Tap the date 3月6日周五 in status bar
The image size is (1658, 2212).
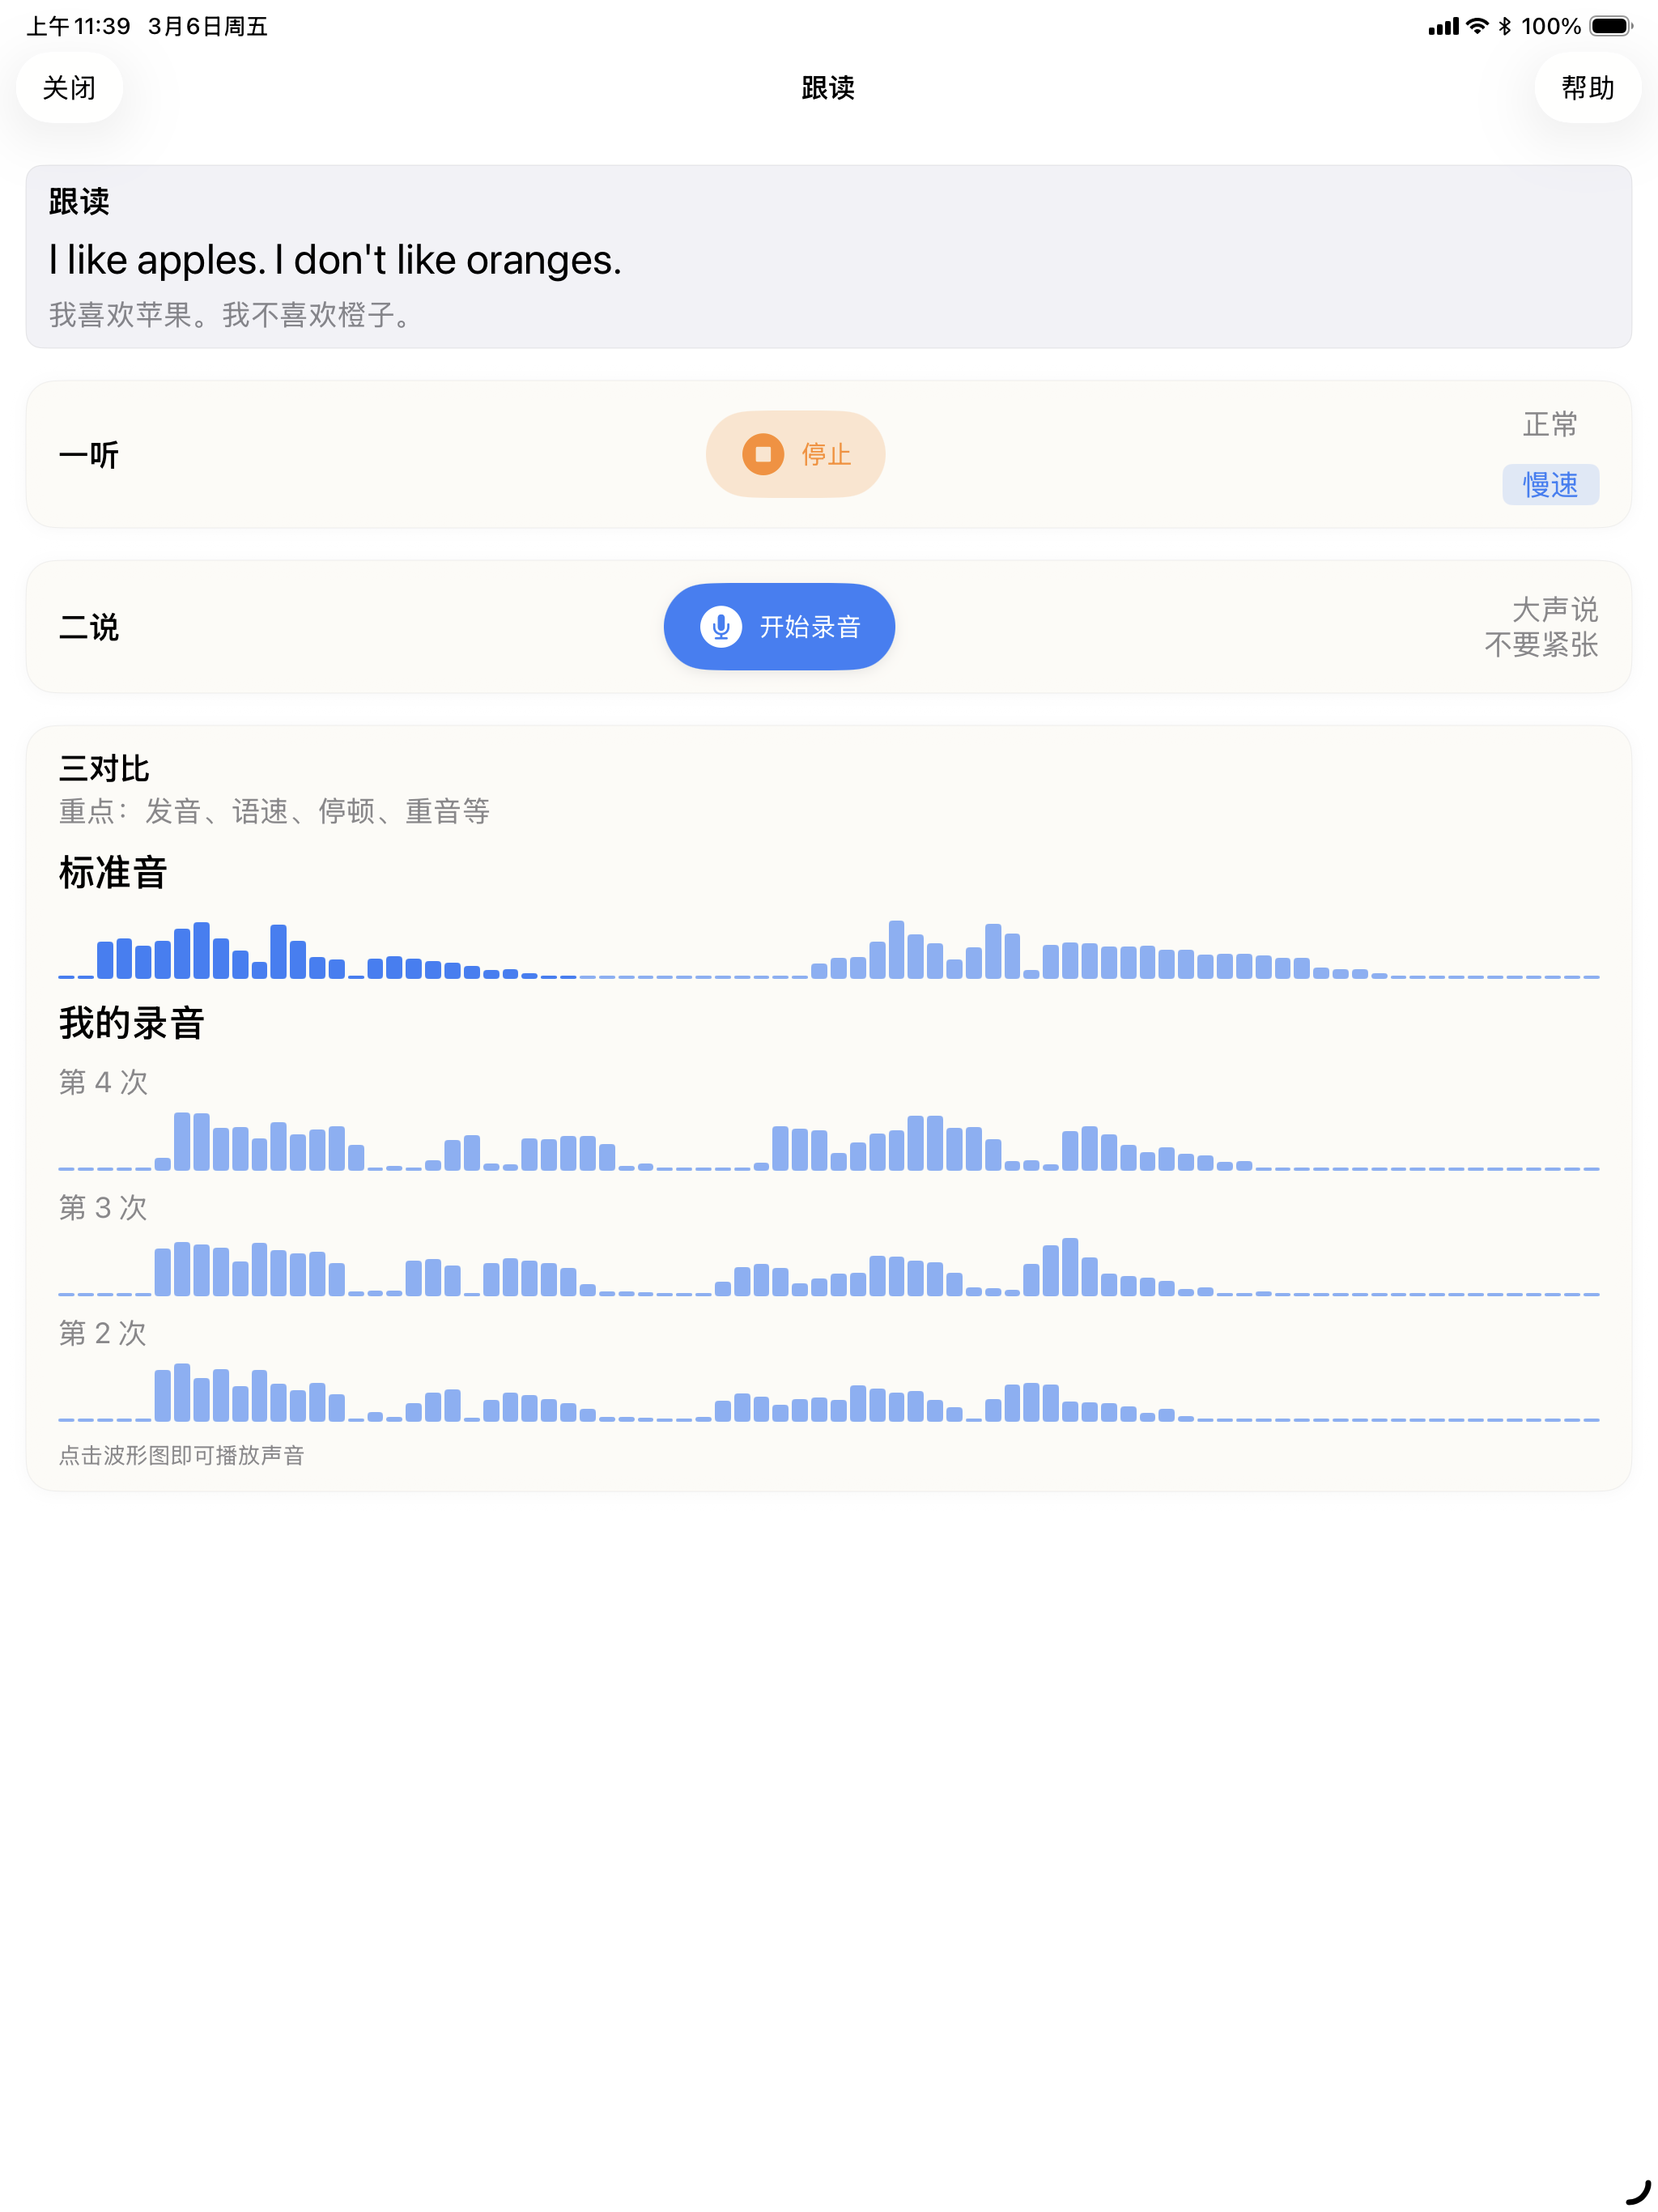click(208, 26)
